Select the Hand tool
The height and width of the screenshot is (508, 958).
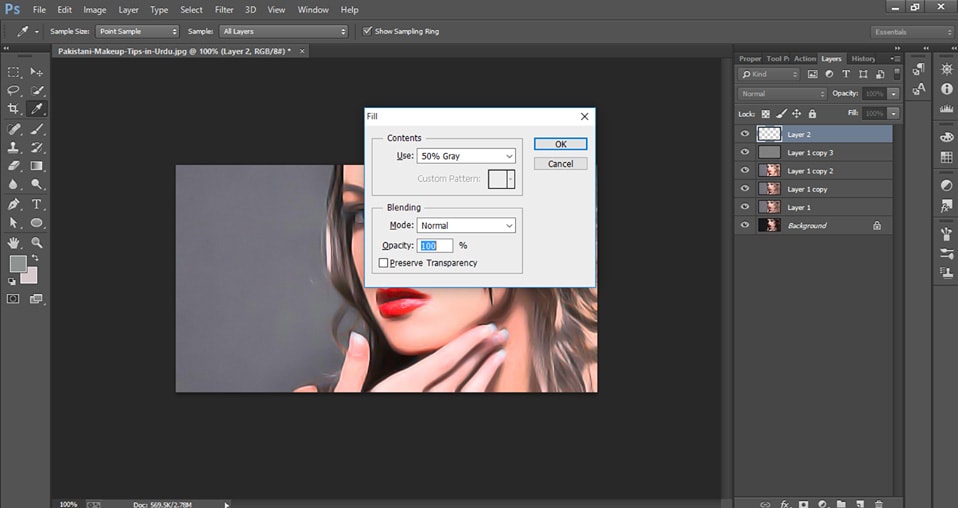tap(14, 242)
